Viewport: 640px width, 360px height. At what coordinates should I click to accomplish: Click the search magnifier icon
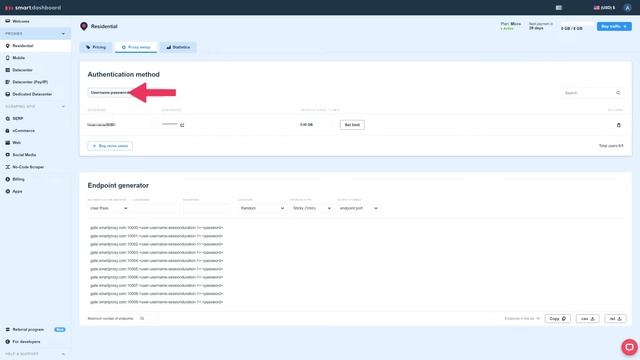(x=618, y=93)
